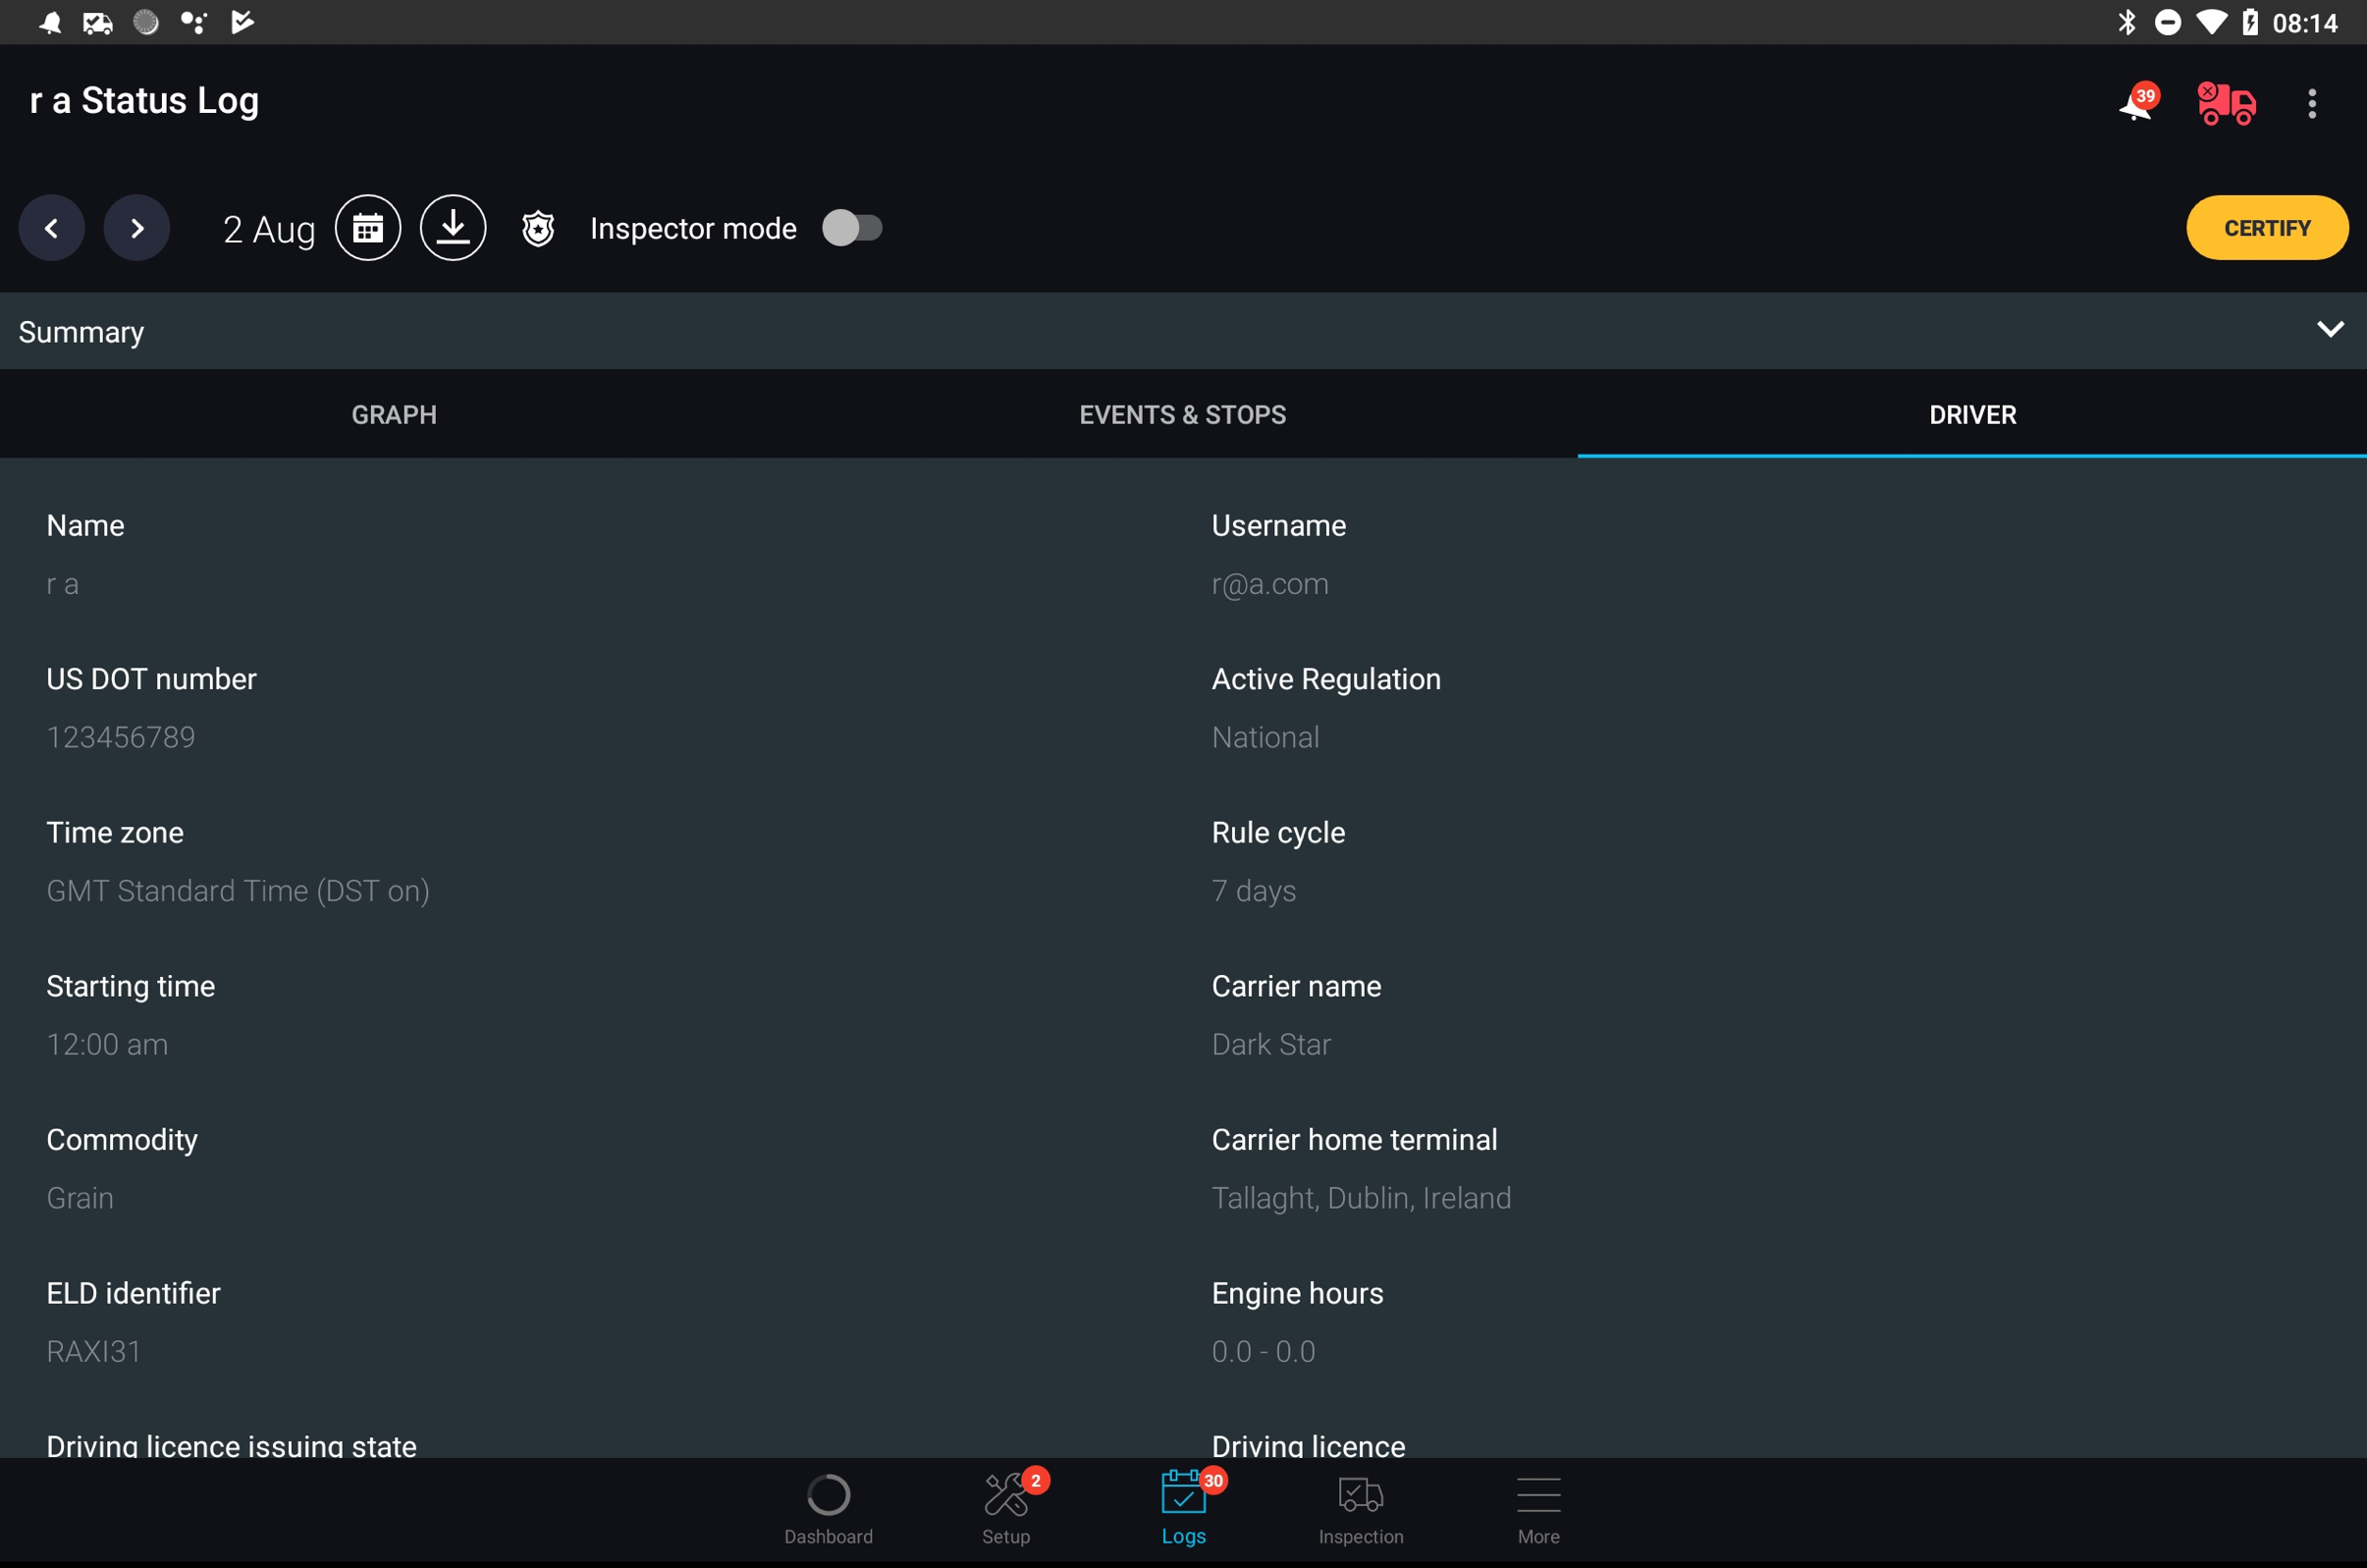
Task: Enable Inspector mode
Action: [853, 228]
